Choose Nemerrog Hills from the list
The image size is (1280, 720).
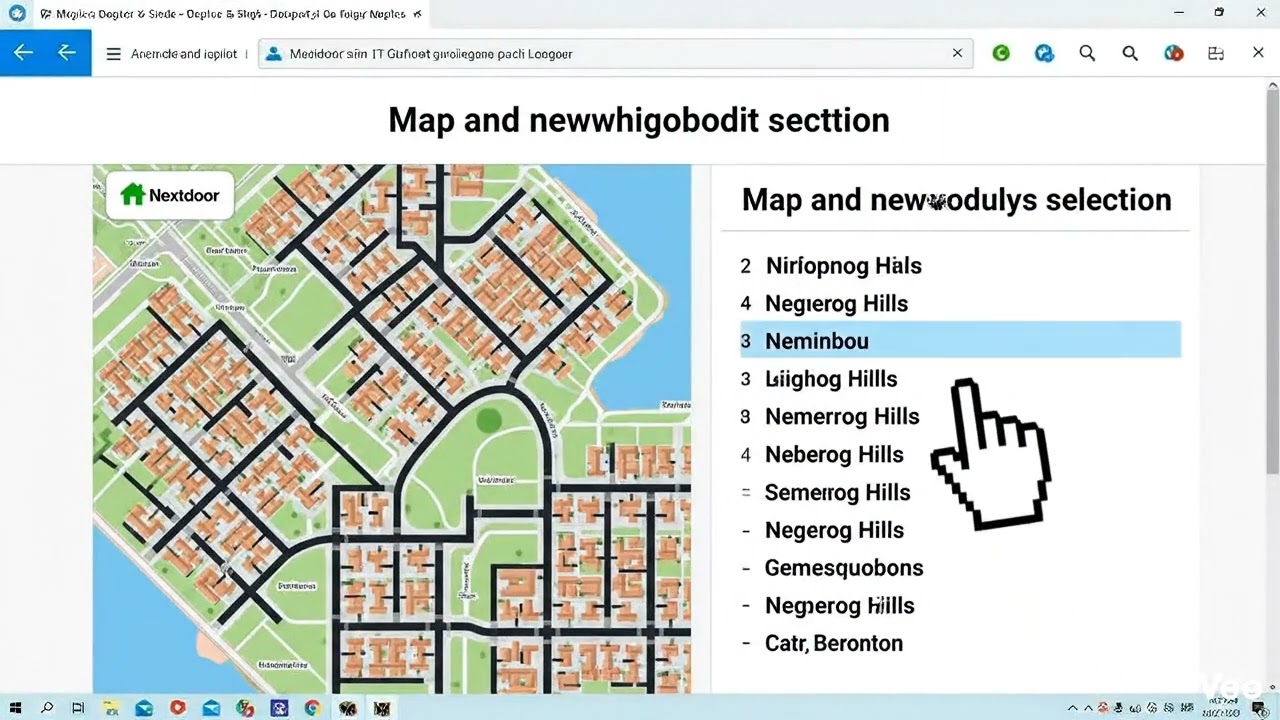[x=842, y=417]
